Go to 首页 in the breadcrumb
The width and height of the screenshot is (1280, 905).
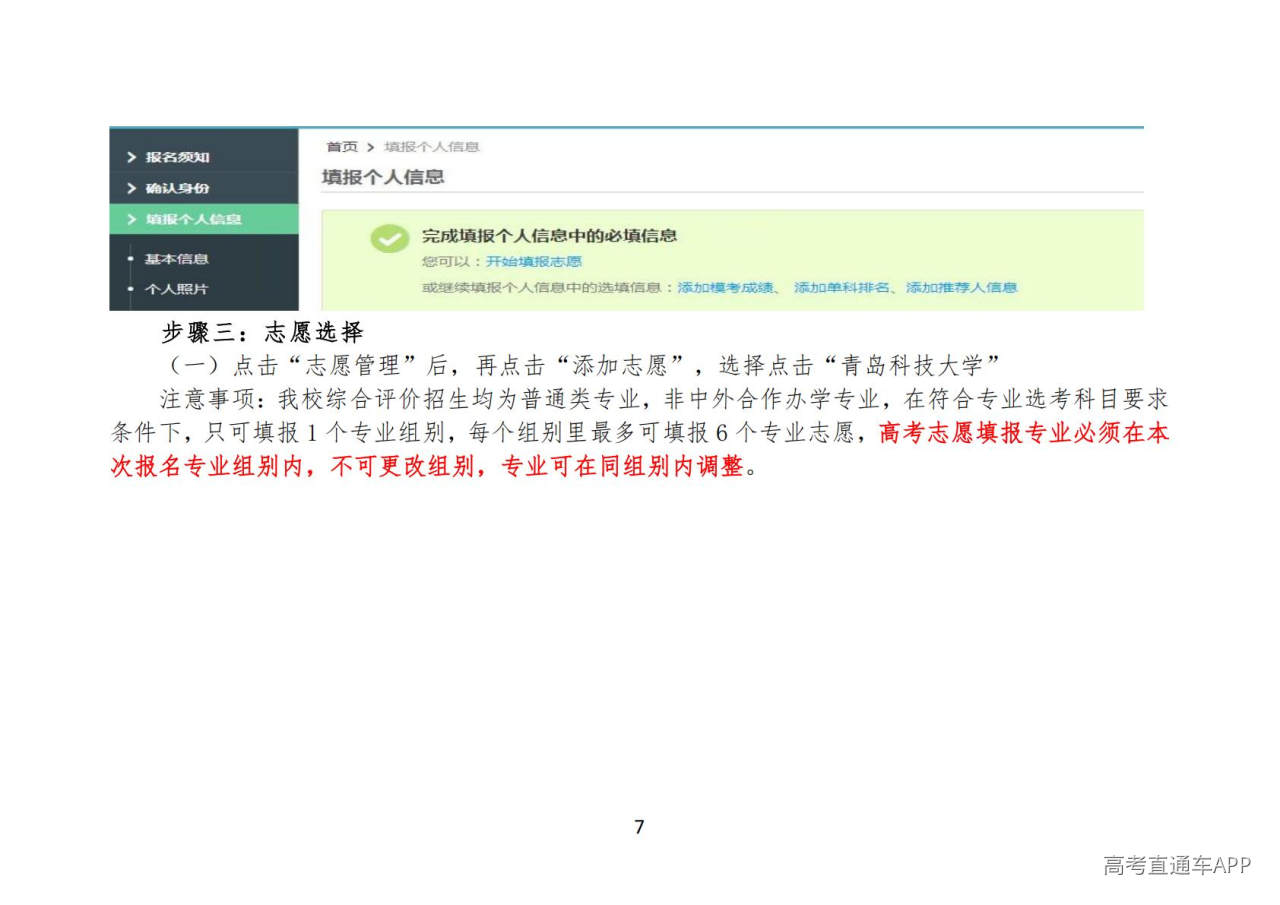click(341, 147)
